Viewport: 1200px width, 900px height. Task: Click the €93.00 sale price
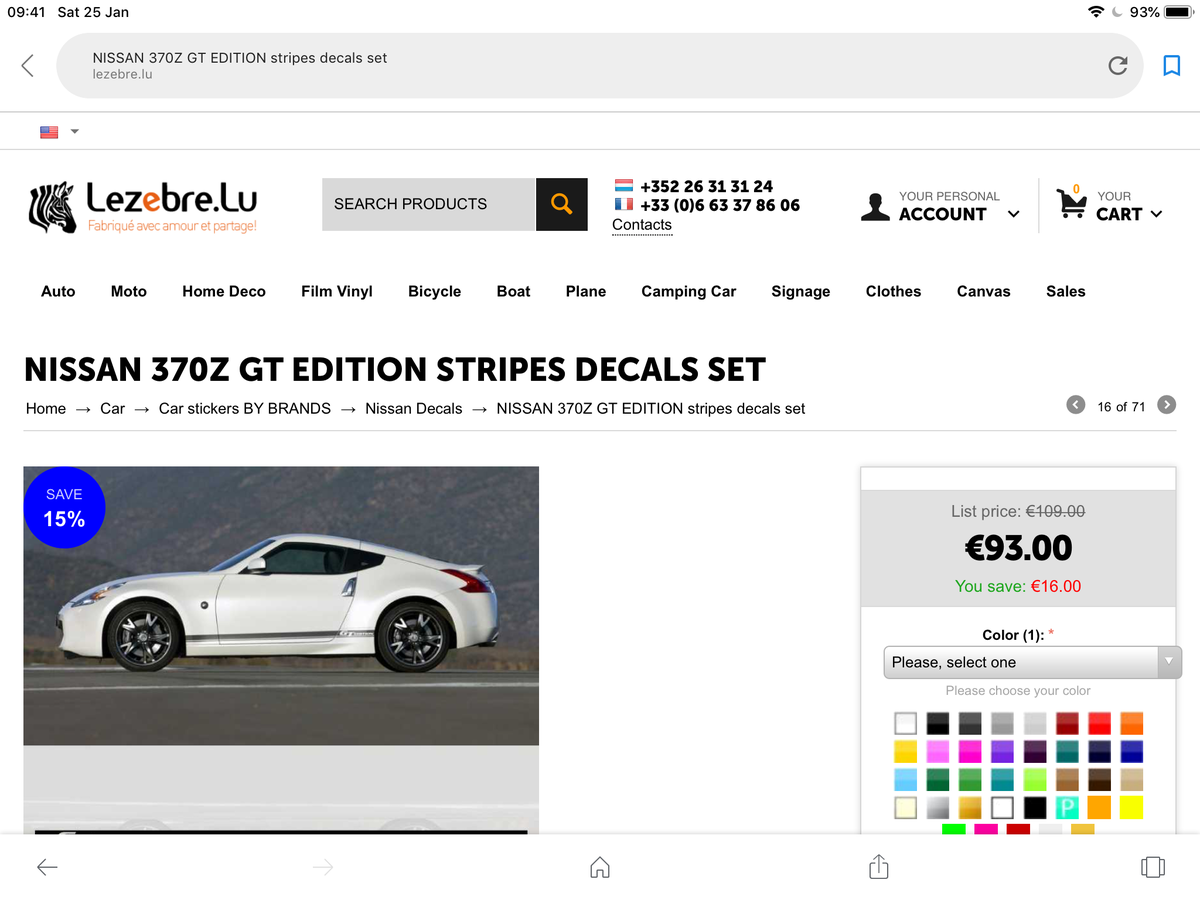[x=1018, y=548]
